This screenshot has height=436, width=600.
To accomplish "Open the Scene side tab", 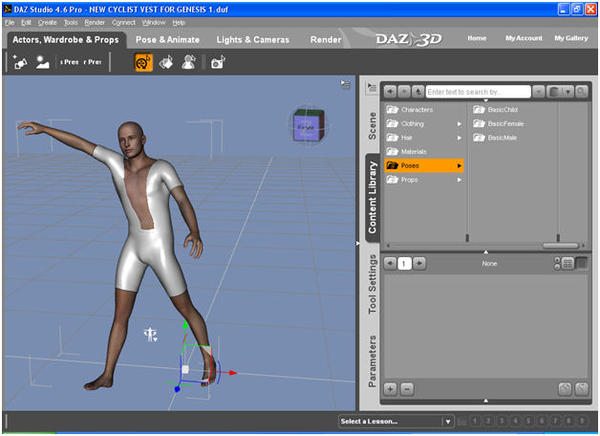I will [372, 126].
